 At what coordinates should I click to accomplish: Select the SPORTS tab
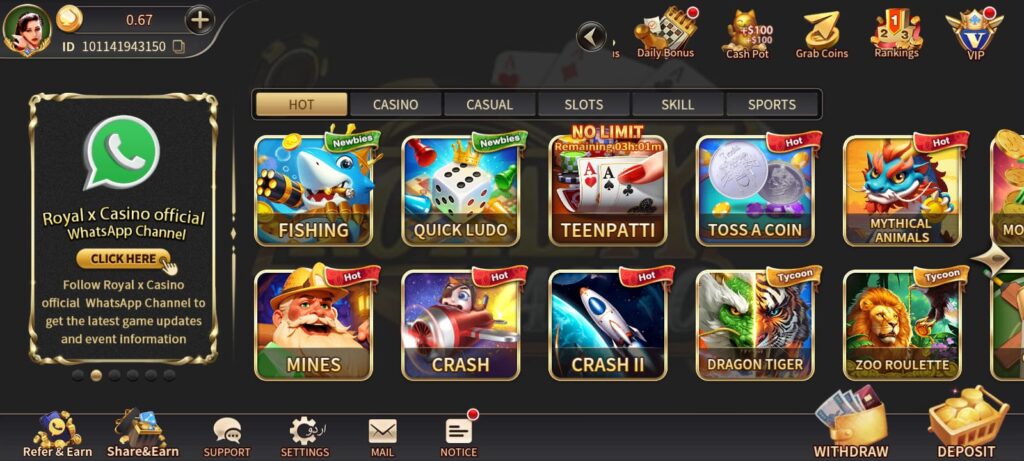772,104
